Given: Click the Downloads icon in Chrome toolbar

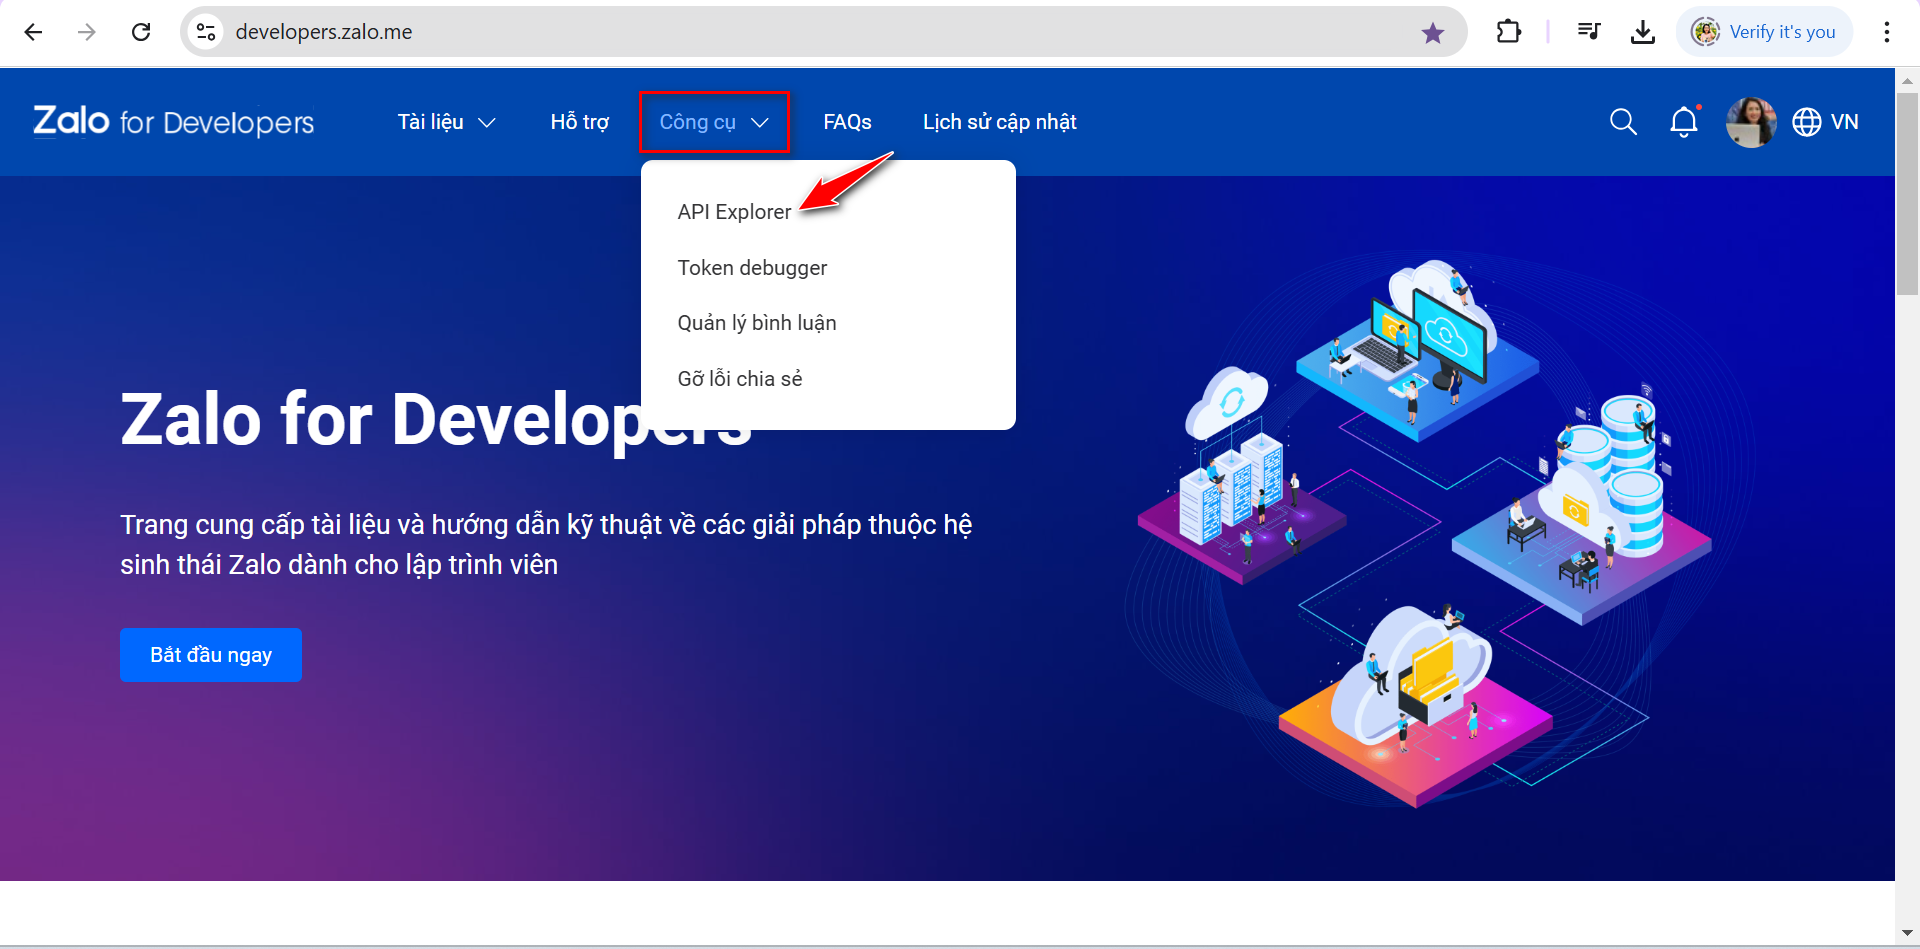Looking at the screenshot, I should 1643,31.
